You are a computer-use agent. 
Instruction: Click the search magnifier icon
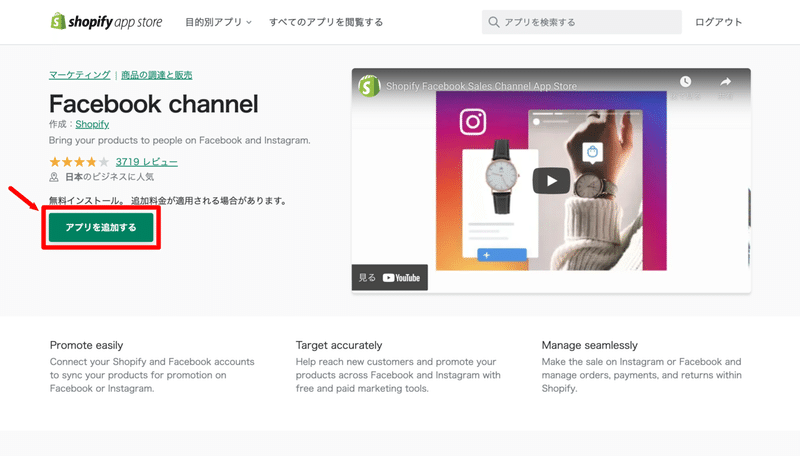(x=493, y=22)
